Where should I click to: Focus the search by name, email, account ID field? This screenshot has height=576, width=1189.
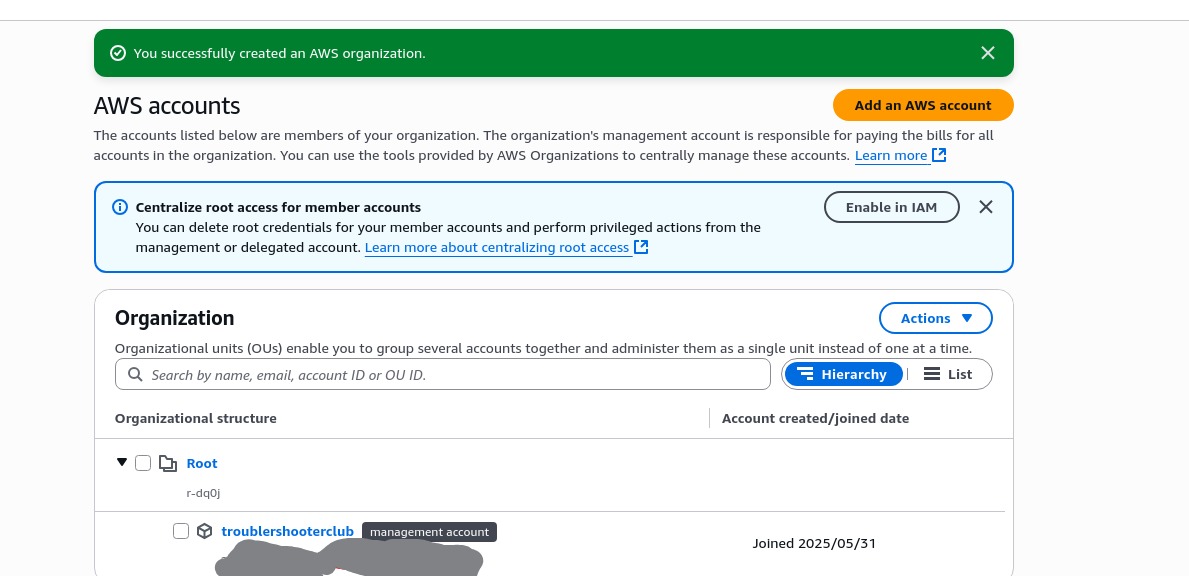(x=443, y=374)
